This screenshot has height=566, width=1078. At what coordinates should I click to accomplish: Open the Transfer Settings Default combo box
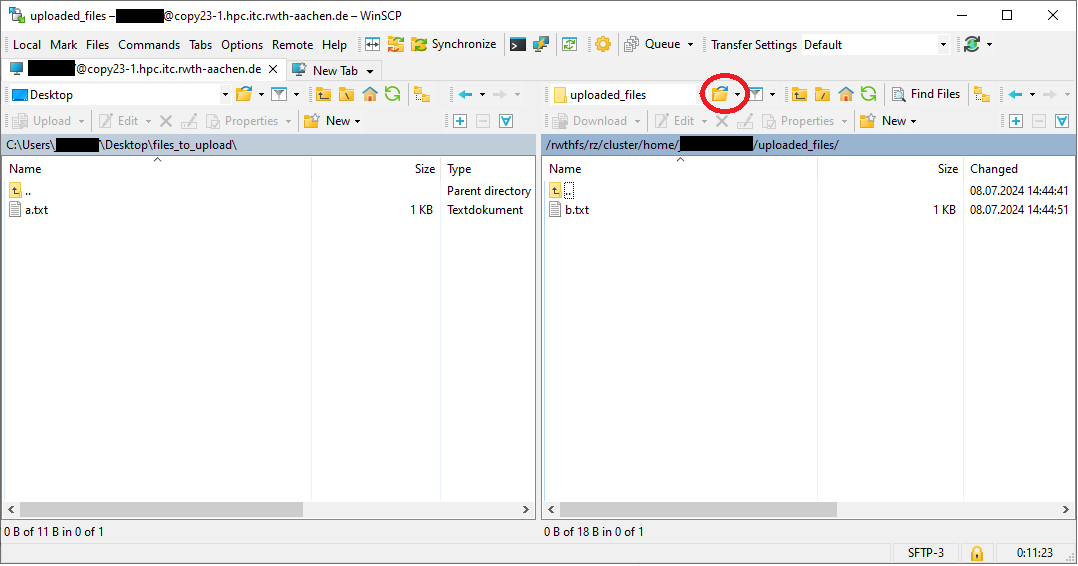pos(875,45)
